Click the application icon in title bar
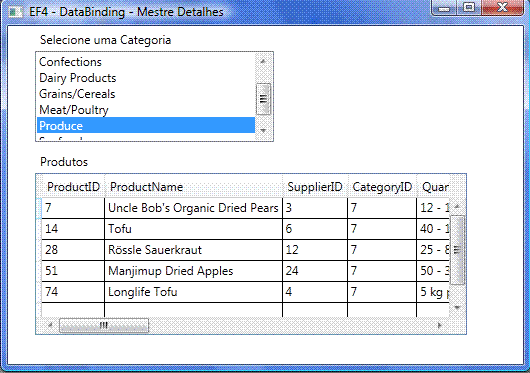530x373 pixels. pyautogui.click(x=16, y=13)
